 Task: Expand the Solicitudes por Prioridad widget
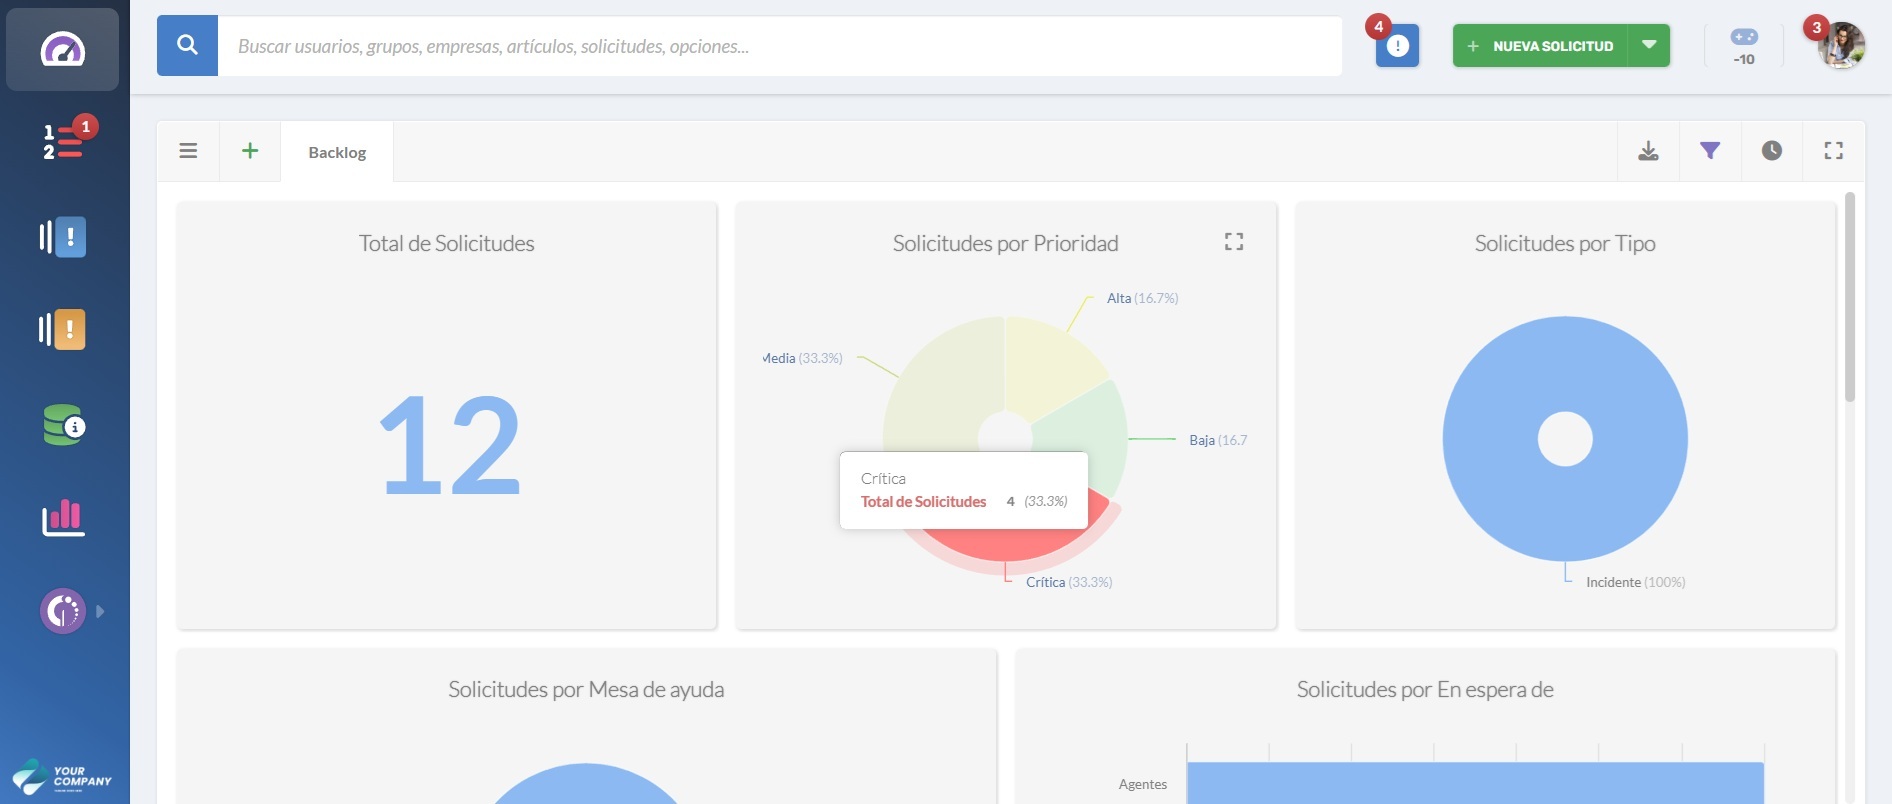click(1234, 241)
